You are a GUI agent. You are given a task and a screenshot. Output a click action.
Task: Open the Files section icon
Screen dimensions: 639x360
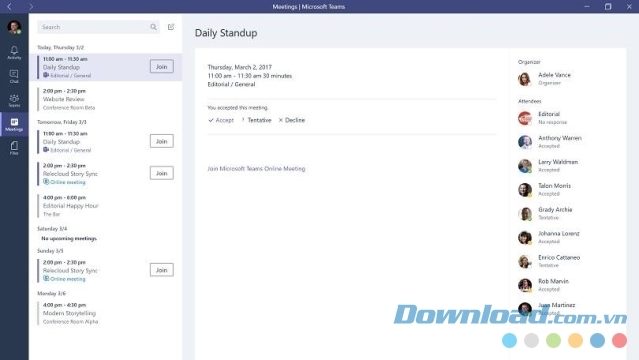click(14, 148)
